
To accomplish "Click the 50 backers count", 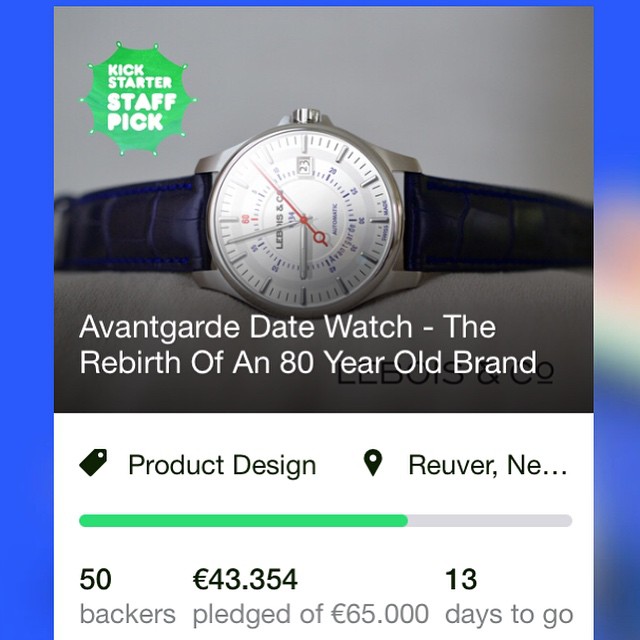I will 95,579.
